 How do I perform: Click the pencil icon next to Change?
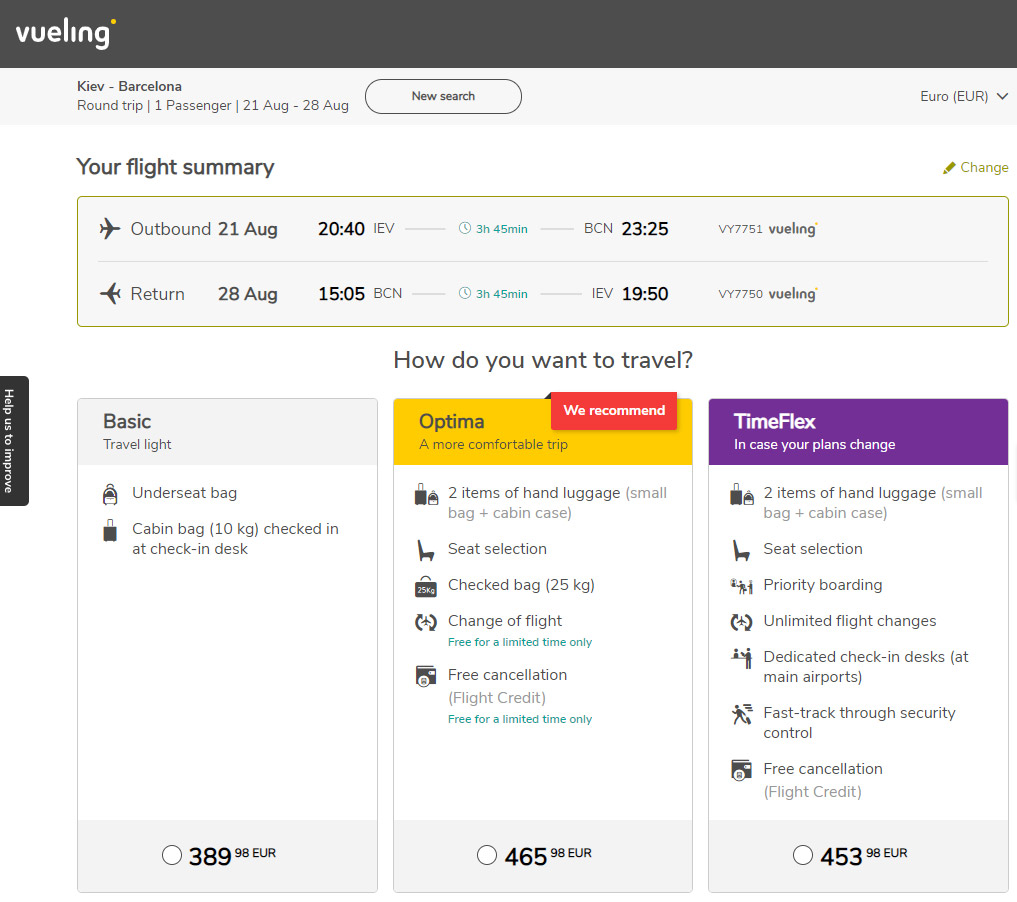(x=949, y=168)
